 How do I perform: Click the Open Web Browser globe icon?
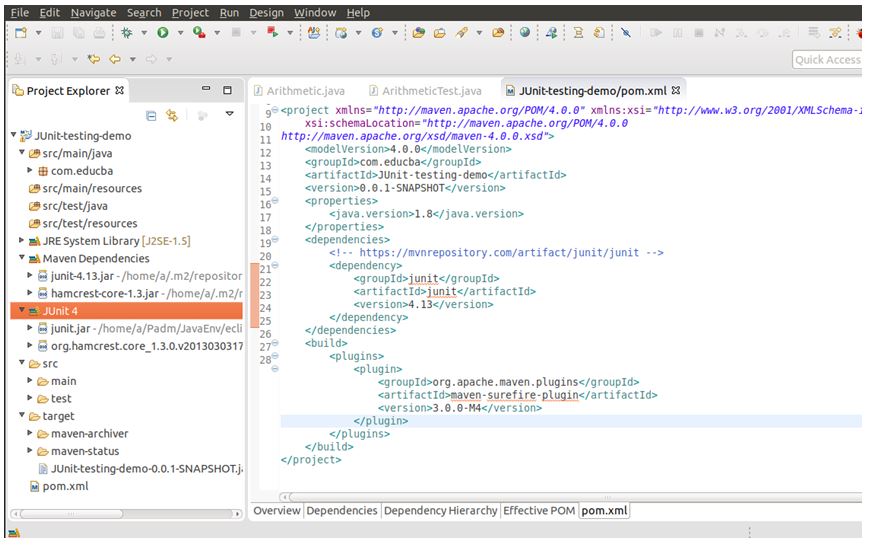point(525,33)
